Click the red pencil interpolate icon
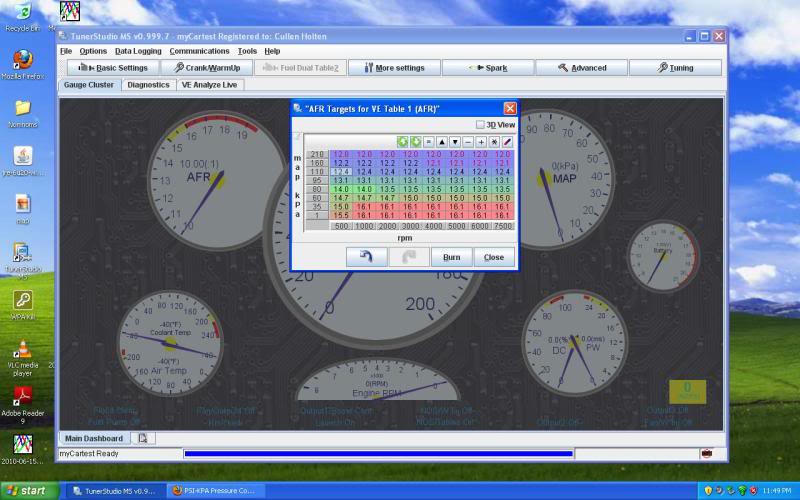800x500 pixels. [x=507, y=142]
